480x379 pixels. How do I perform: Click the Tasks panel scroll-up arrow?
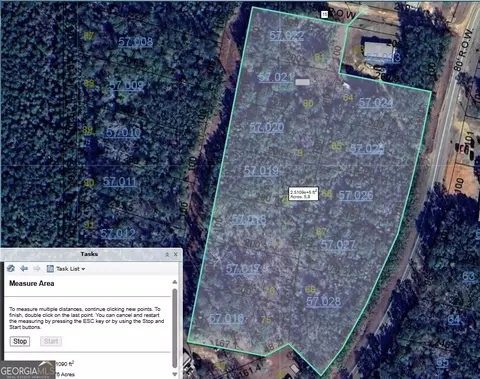(x=174, y=282)
